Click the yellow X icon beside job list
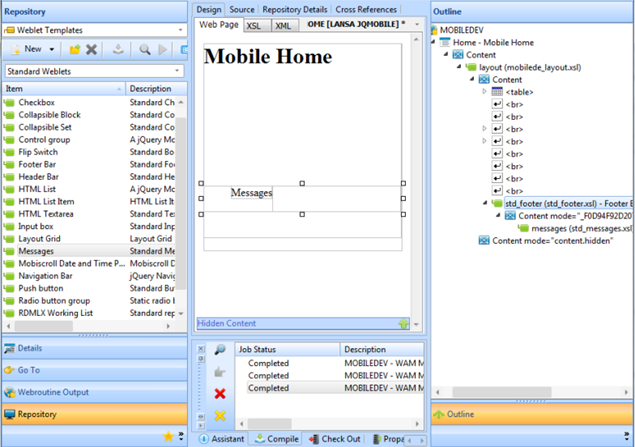Screen dimensions: 635x447 (220, 415)
